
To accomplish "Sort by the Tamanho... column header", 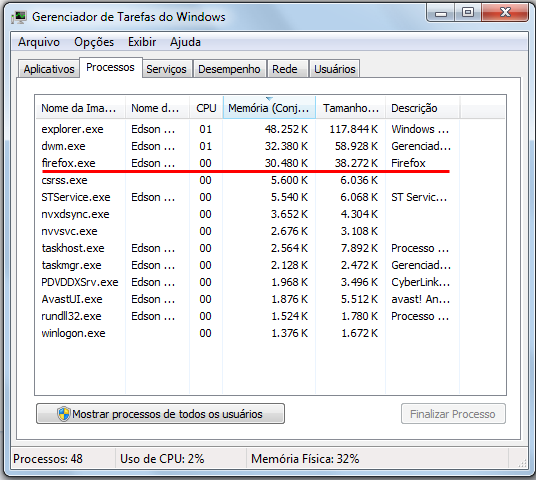I will 351,108.
